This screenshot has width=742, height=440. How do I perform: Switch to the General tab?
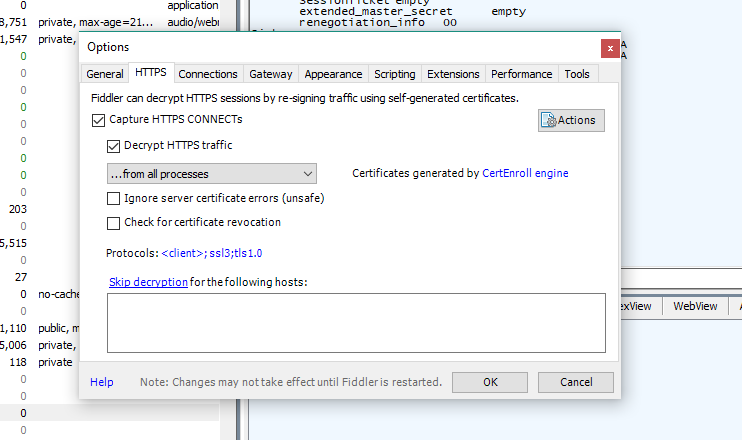point(105,74)
